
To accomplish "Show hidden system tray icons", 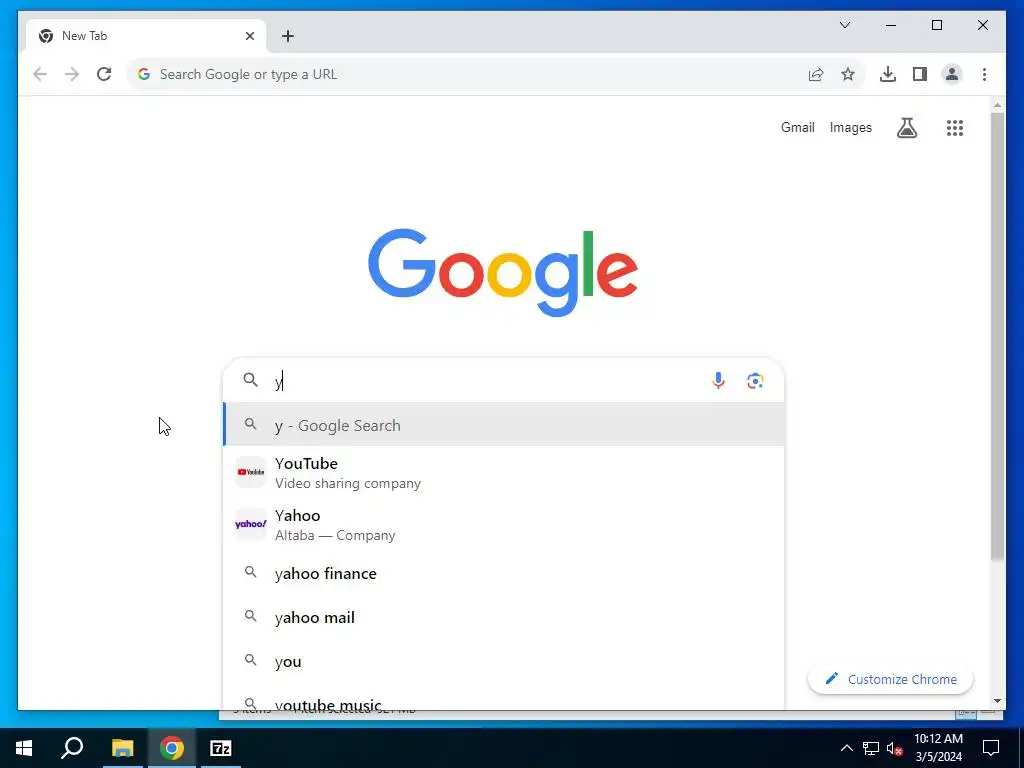I will (x=846, y=748).
